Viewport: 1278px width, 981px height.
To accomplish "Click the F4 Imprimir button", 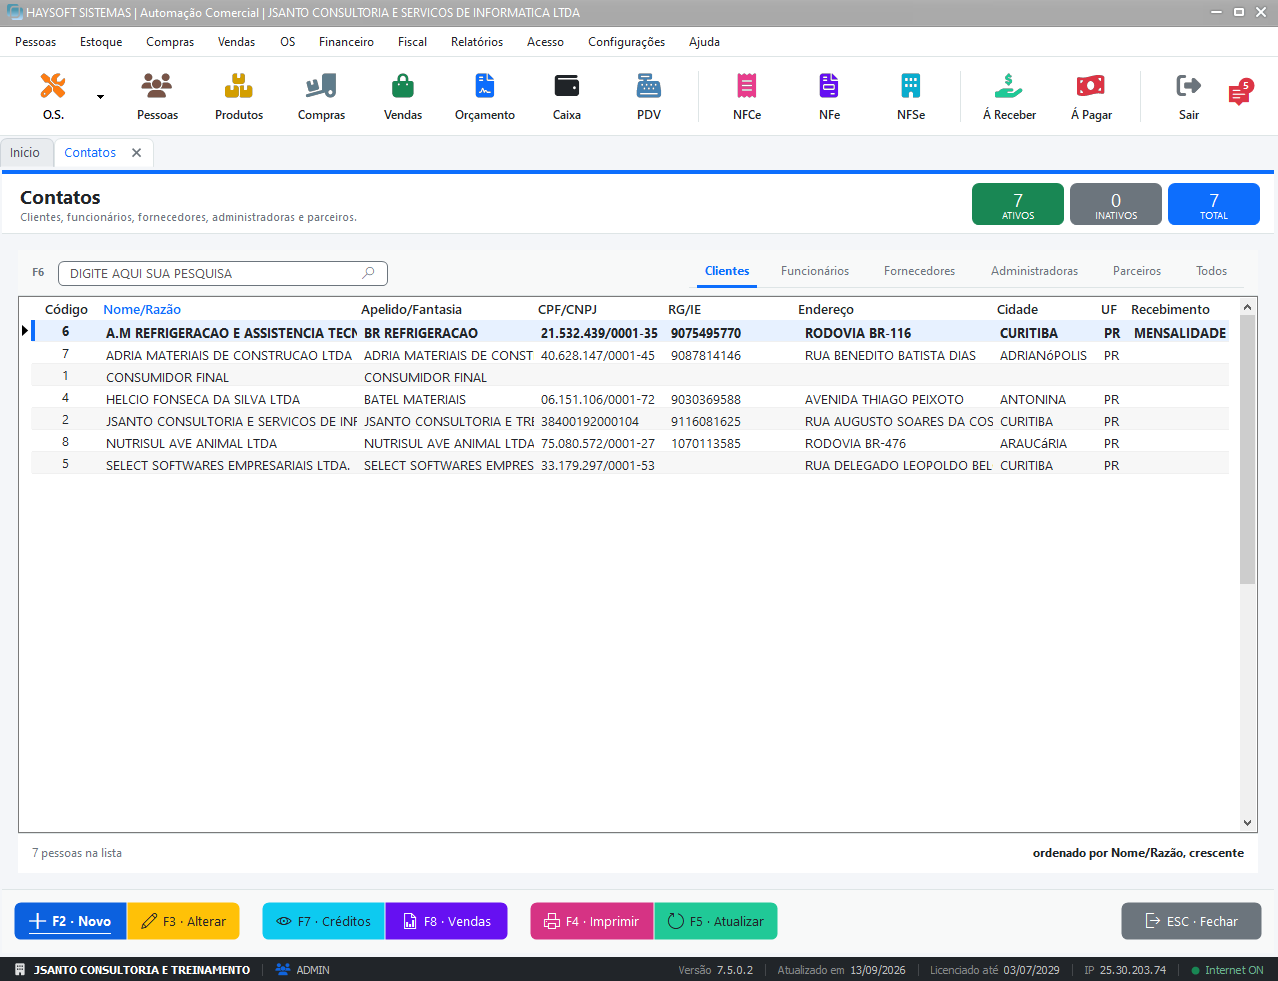I will [x=592, y=921].
